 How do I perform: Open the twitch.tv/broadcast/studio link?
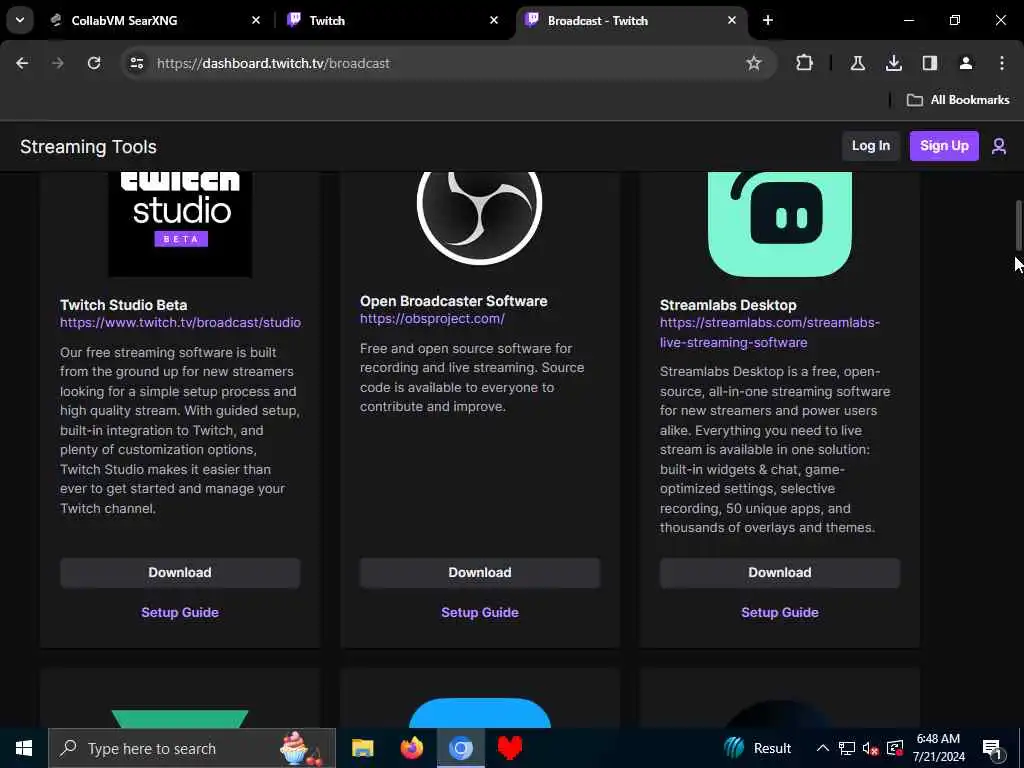[180, 323]
